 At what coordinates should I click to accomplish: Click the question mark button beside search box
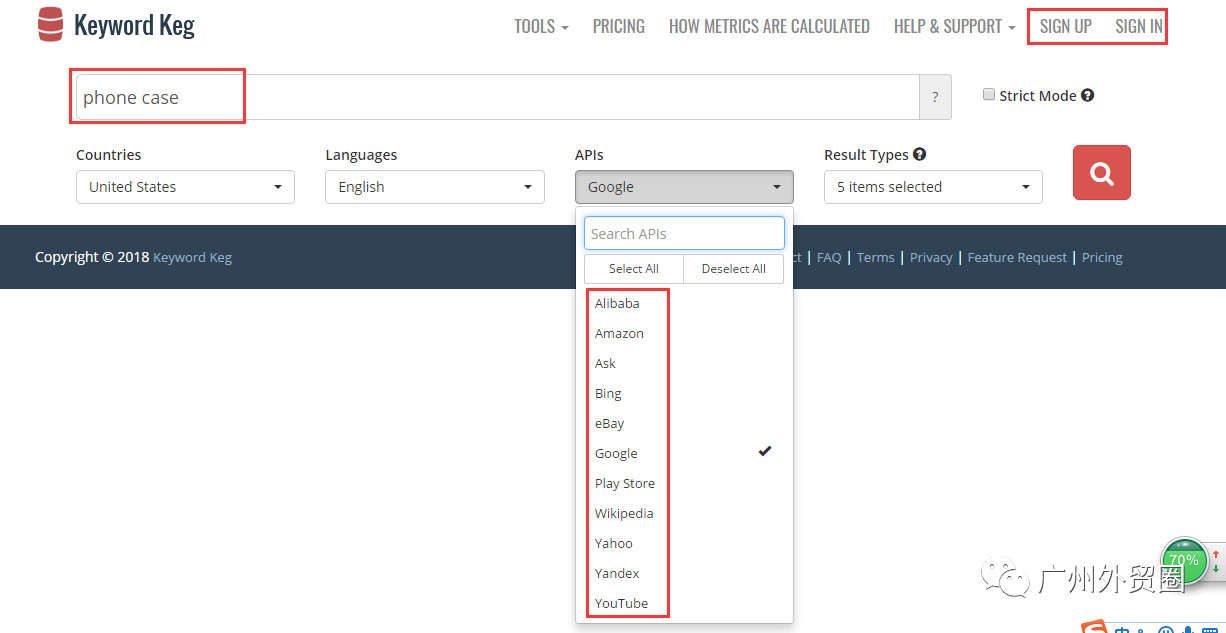click(x=935, y=97)
